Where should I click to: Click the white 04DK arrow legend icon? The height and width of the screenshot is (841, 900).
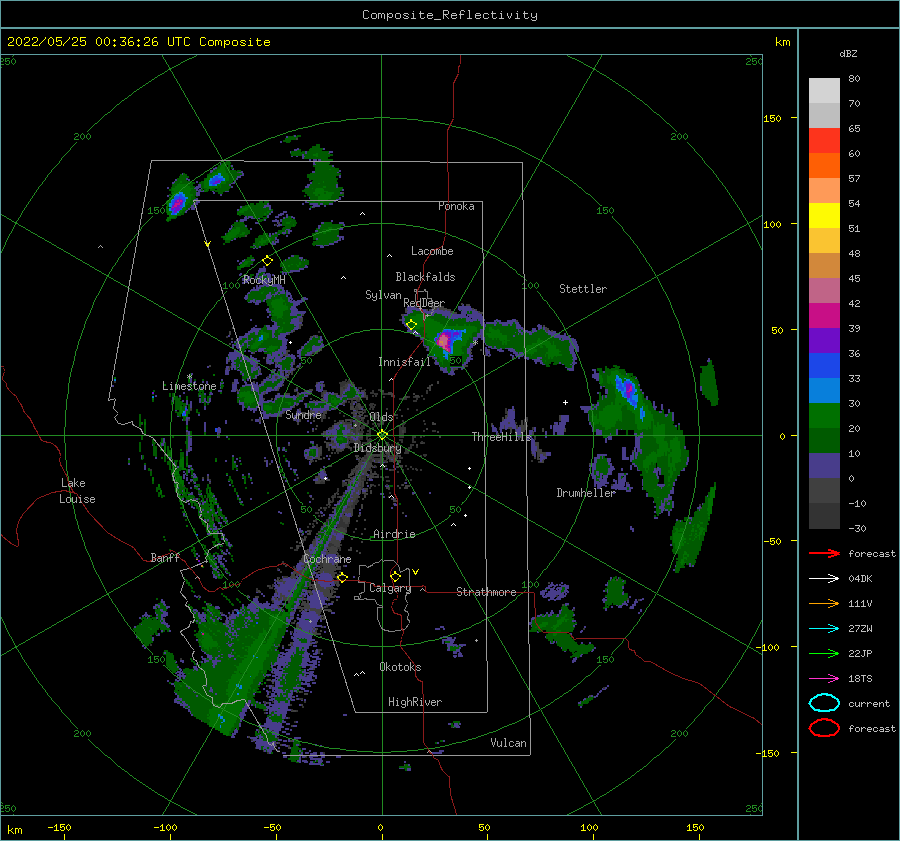coord(824,579)
